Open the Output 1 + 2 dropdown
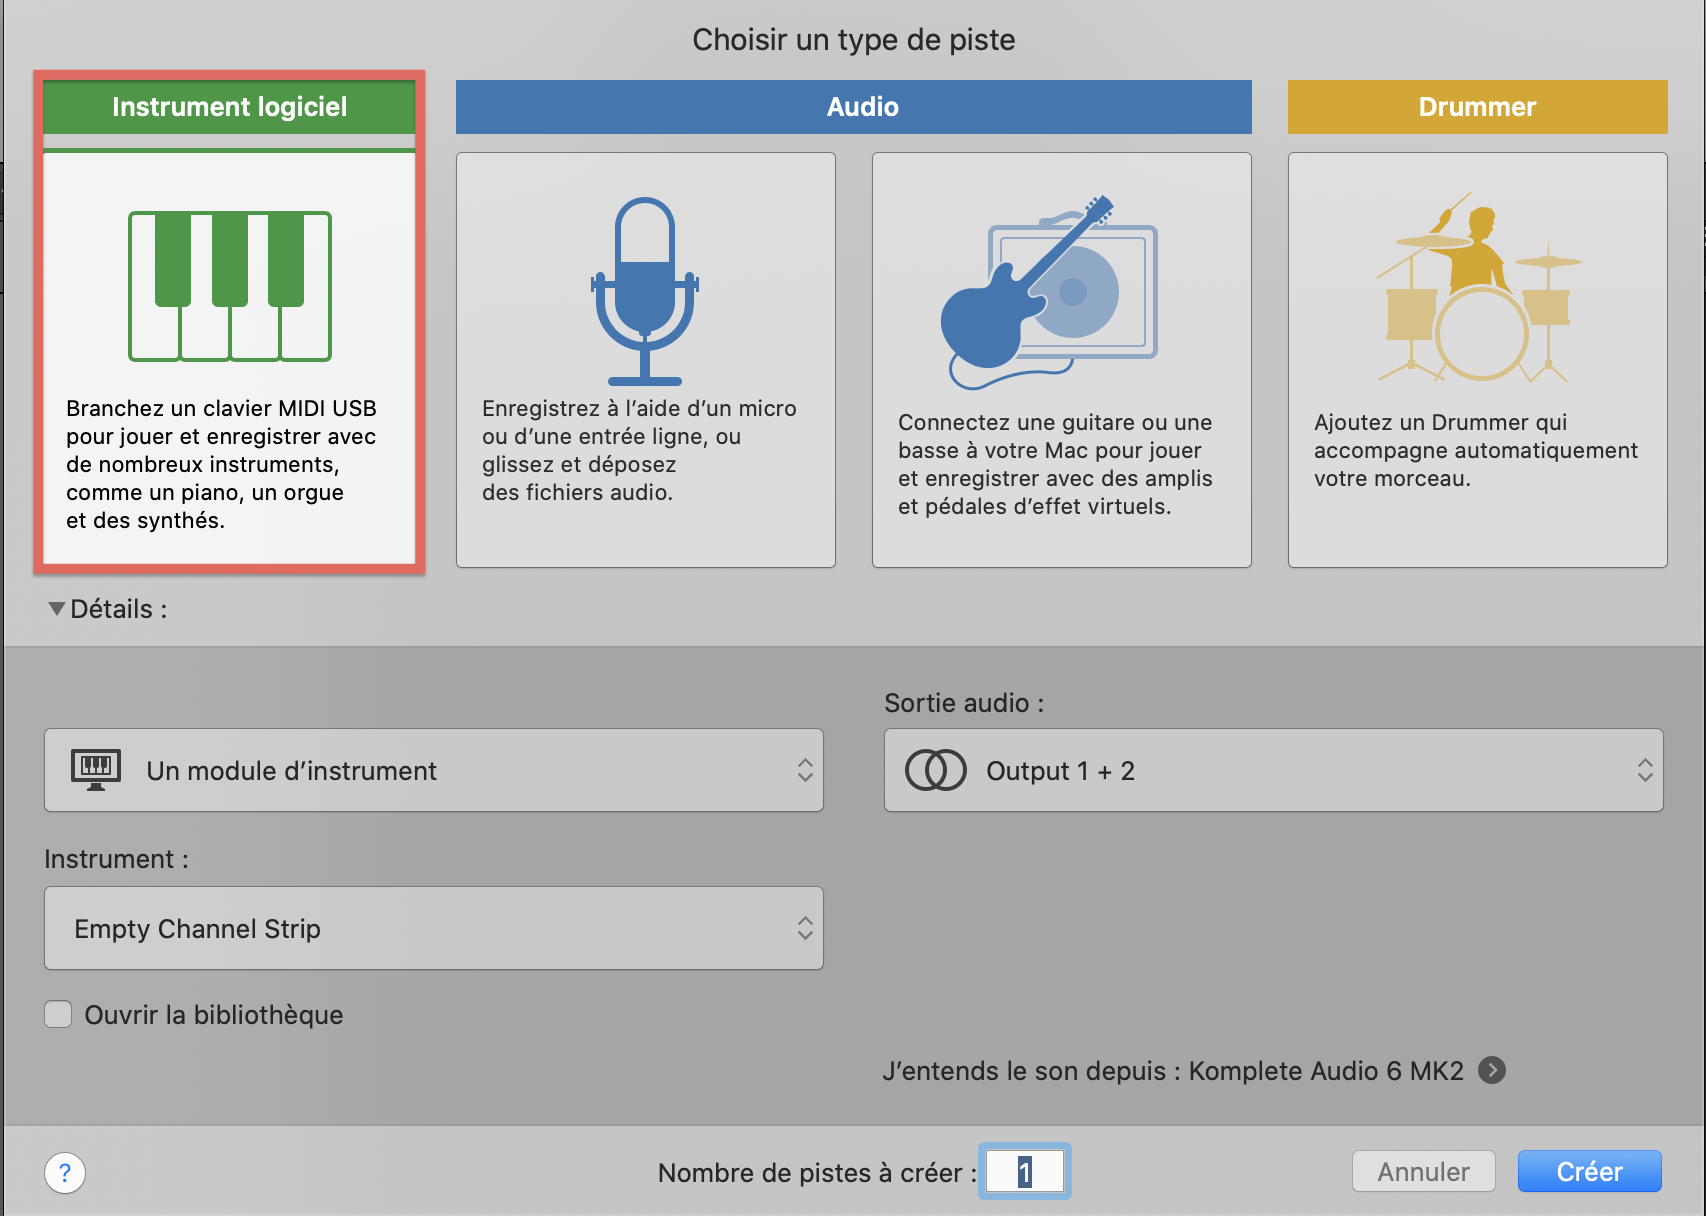1706x1216 pixels. point(1273,770)
